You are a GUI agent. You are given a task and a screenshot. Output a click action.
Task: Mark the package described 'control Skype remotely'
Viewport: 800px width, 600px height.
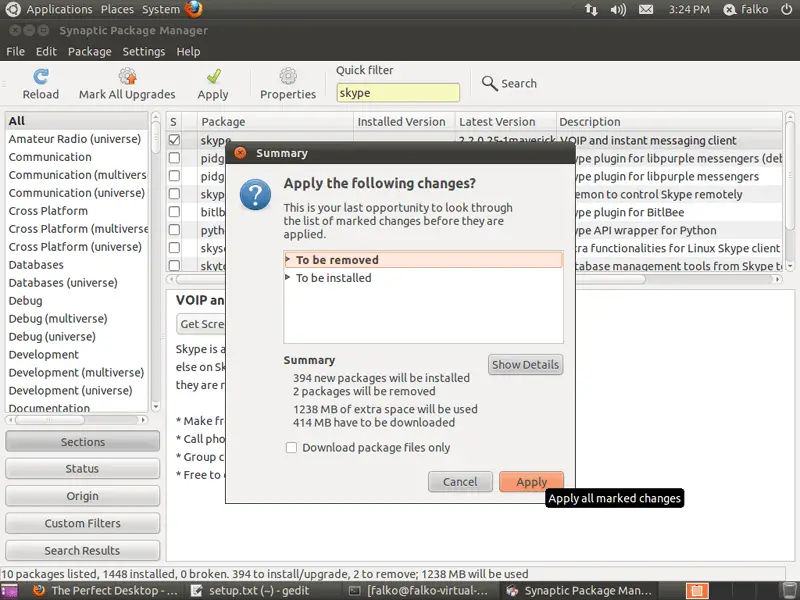(x=174, y=194)
